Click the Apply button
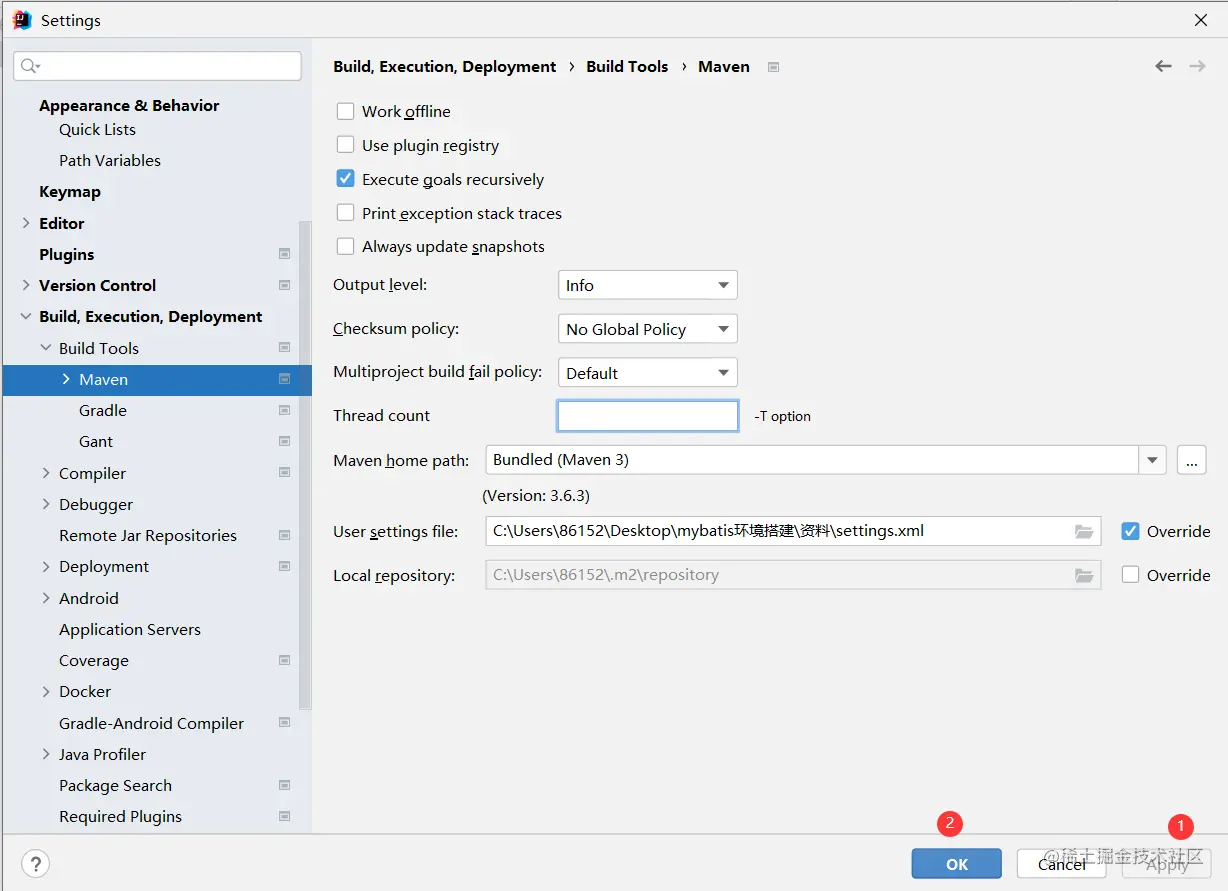Image resolution: width=1228 pixels, height=891 pixels. [x=1167, y=864]
